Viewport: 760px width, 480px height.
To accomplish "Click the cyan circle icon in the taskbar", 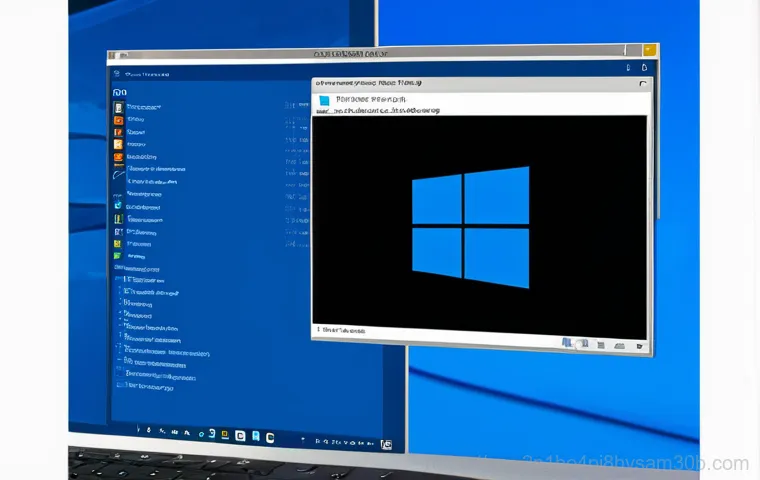I will [201, 434].
